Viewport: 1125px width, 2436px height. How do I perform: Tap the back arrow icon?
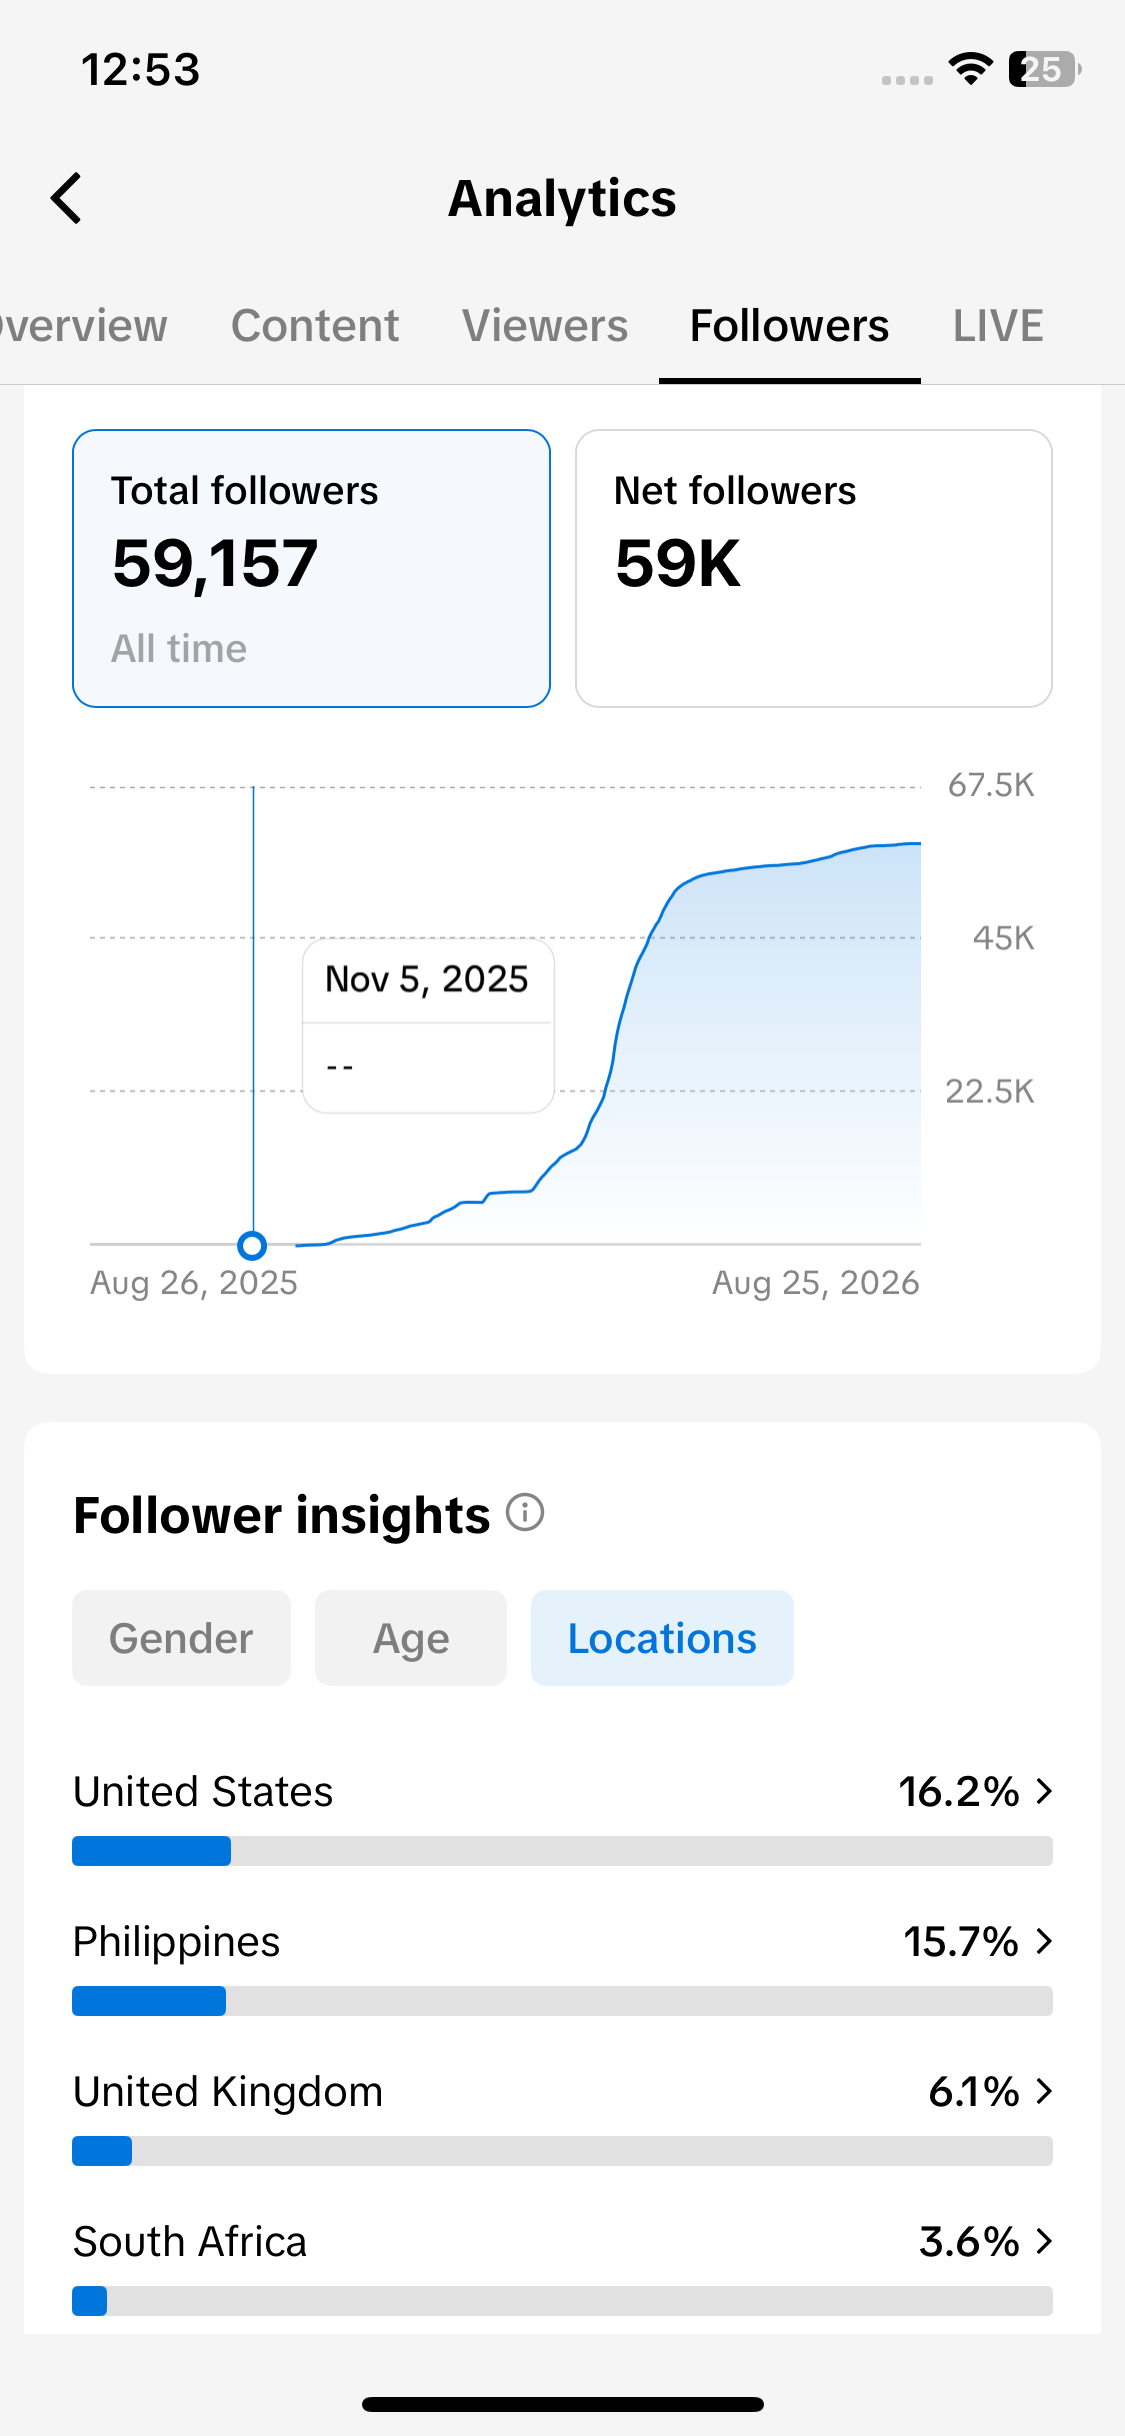coord(66,198)
